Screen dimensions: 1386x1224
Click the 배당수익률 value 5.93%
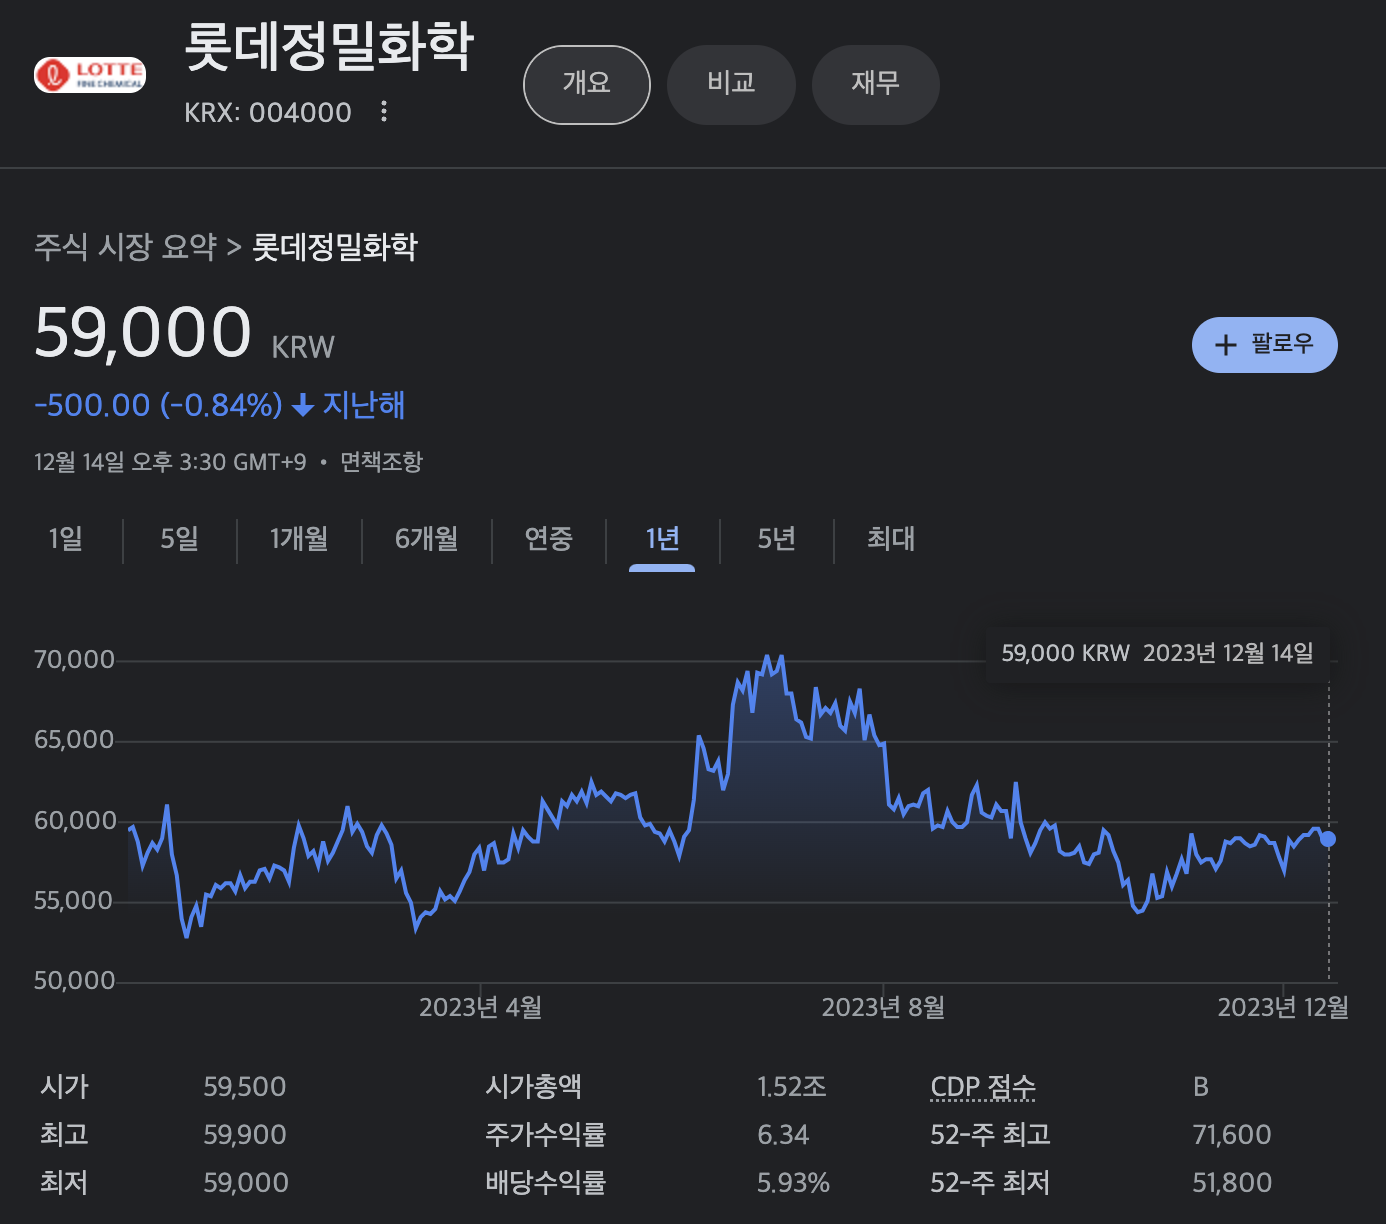click(x=794, y=1183)
